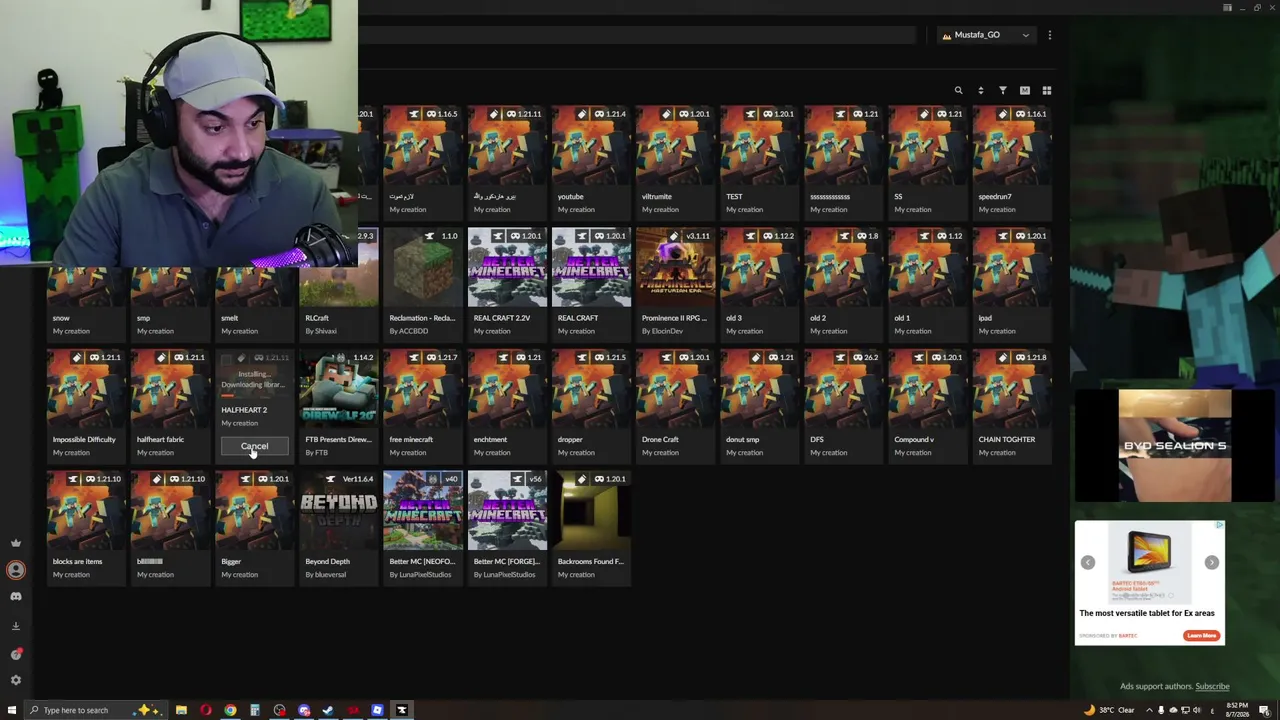1280x720 pixels.
Task: Launch Opera from the taskbar
Action: 206,710
